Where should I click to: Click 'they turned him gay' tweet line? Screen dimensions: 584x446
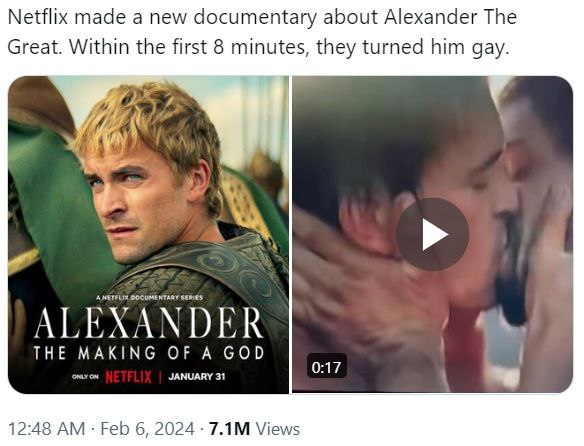point(413,48)
